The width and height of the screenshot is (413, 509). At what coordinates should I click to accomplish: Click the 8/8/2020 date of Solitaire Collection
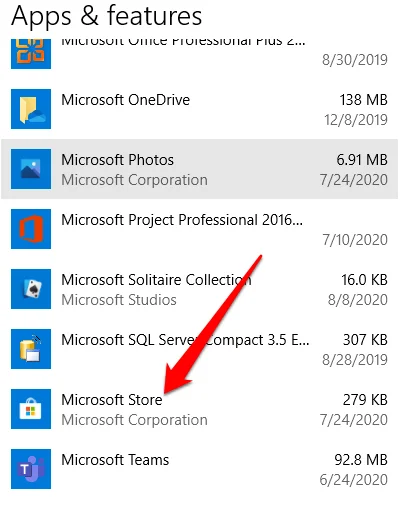point(358,300)
